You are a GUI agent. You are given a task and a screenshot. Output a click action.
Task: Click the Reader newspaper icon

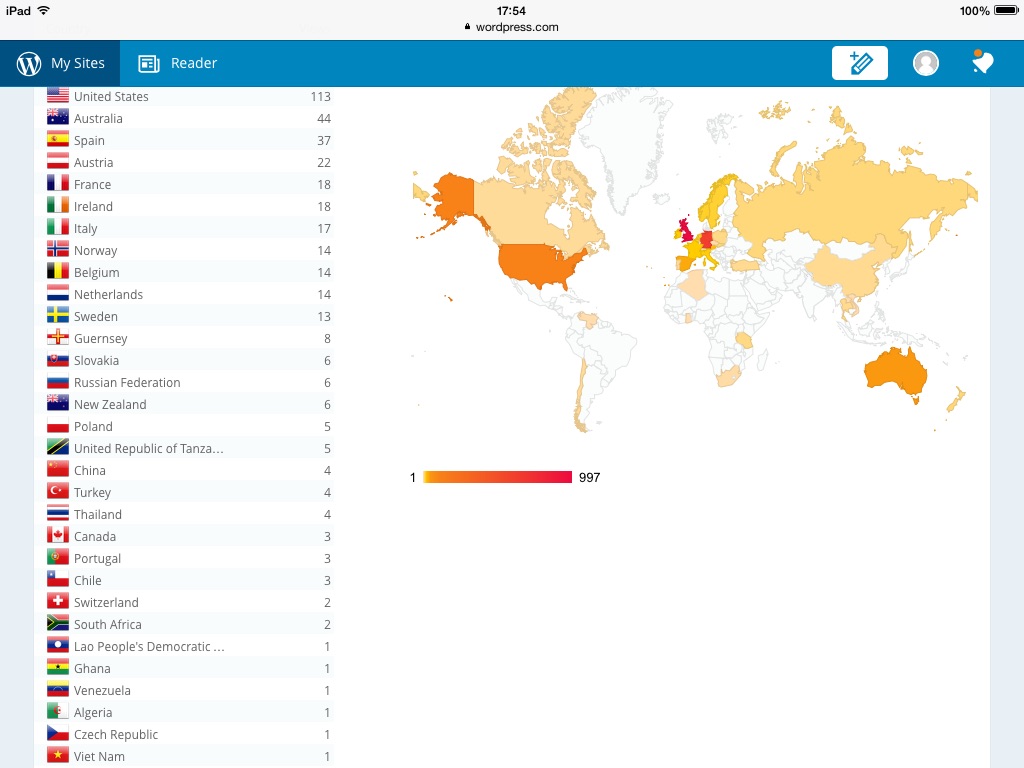[149, 63]
